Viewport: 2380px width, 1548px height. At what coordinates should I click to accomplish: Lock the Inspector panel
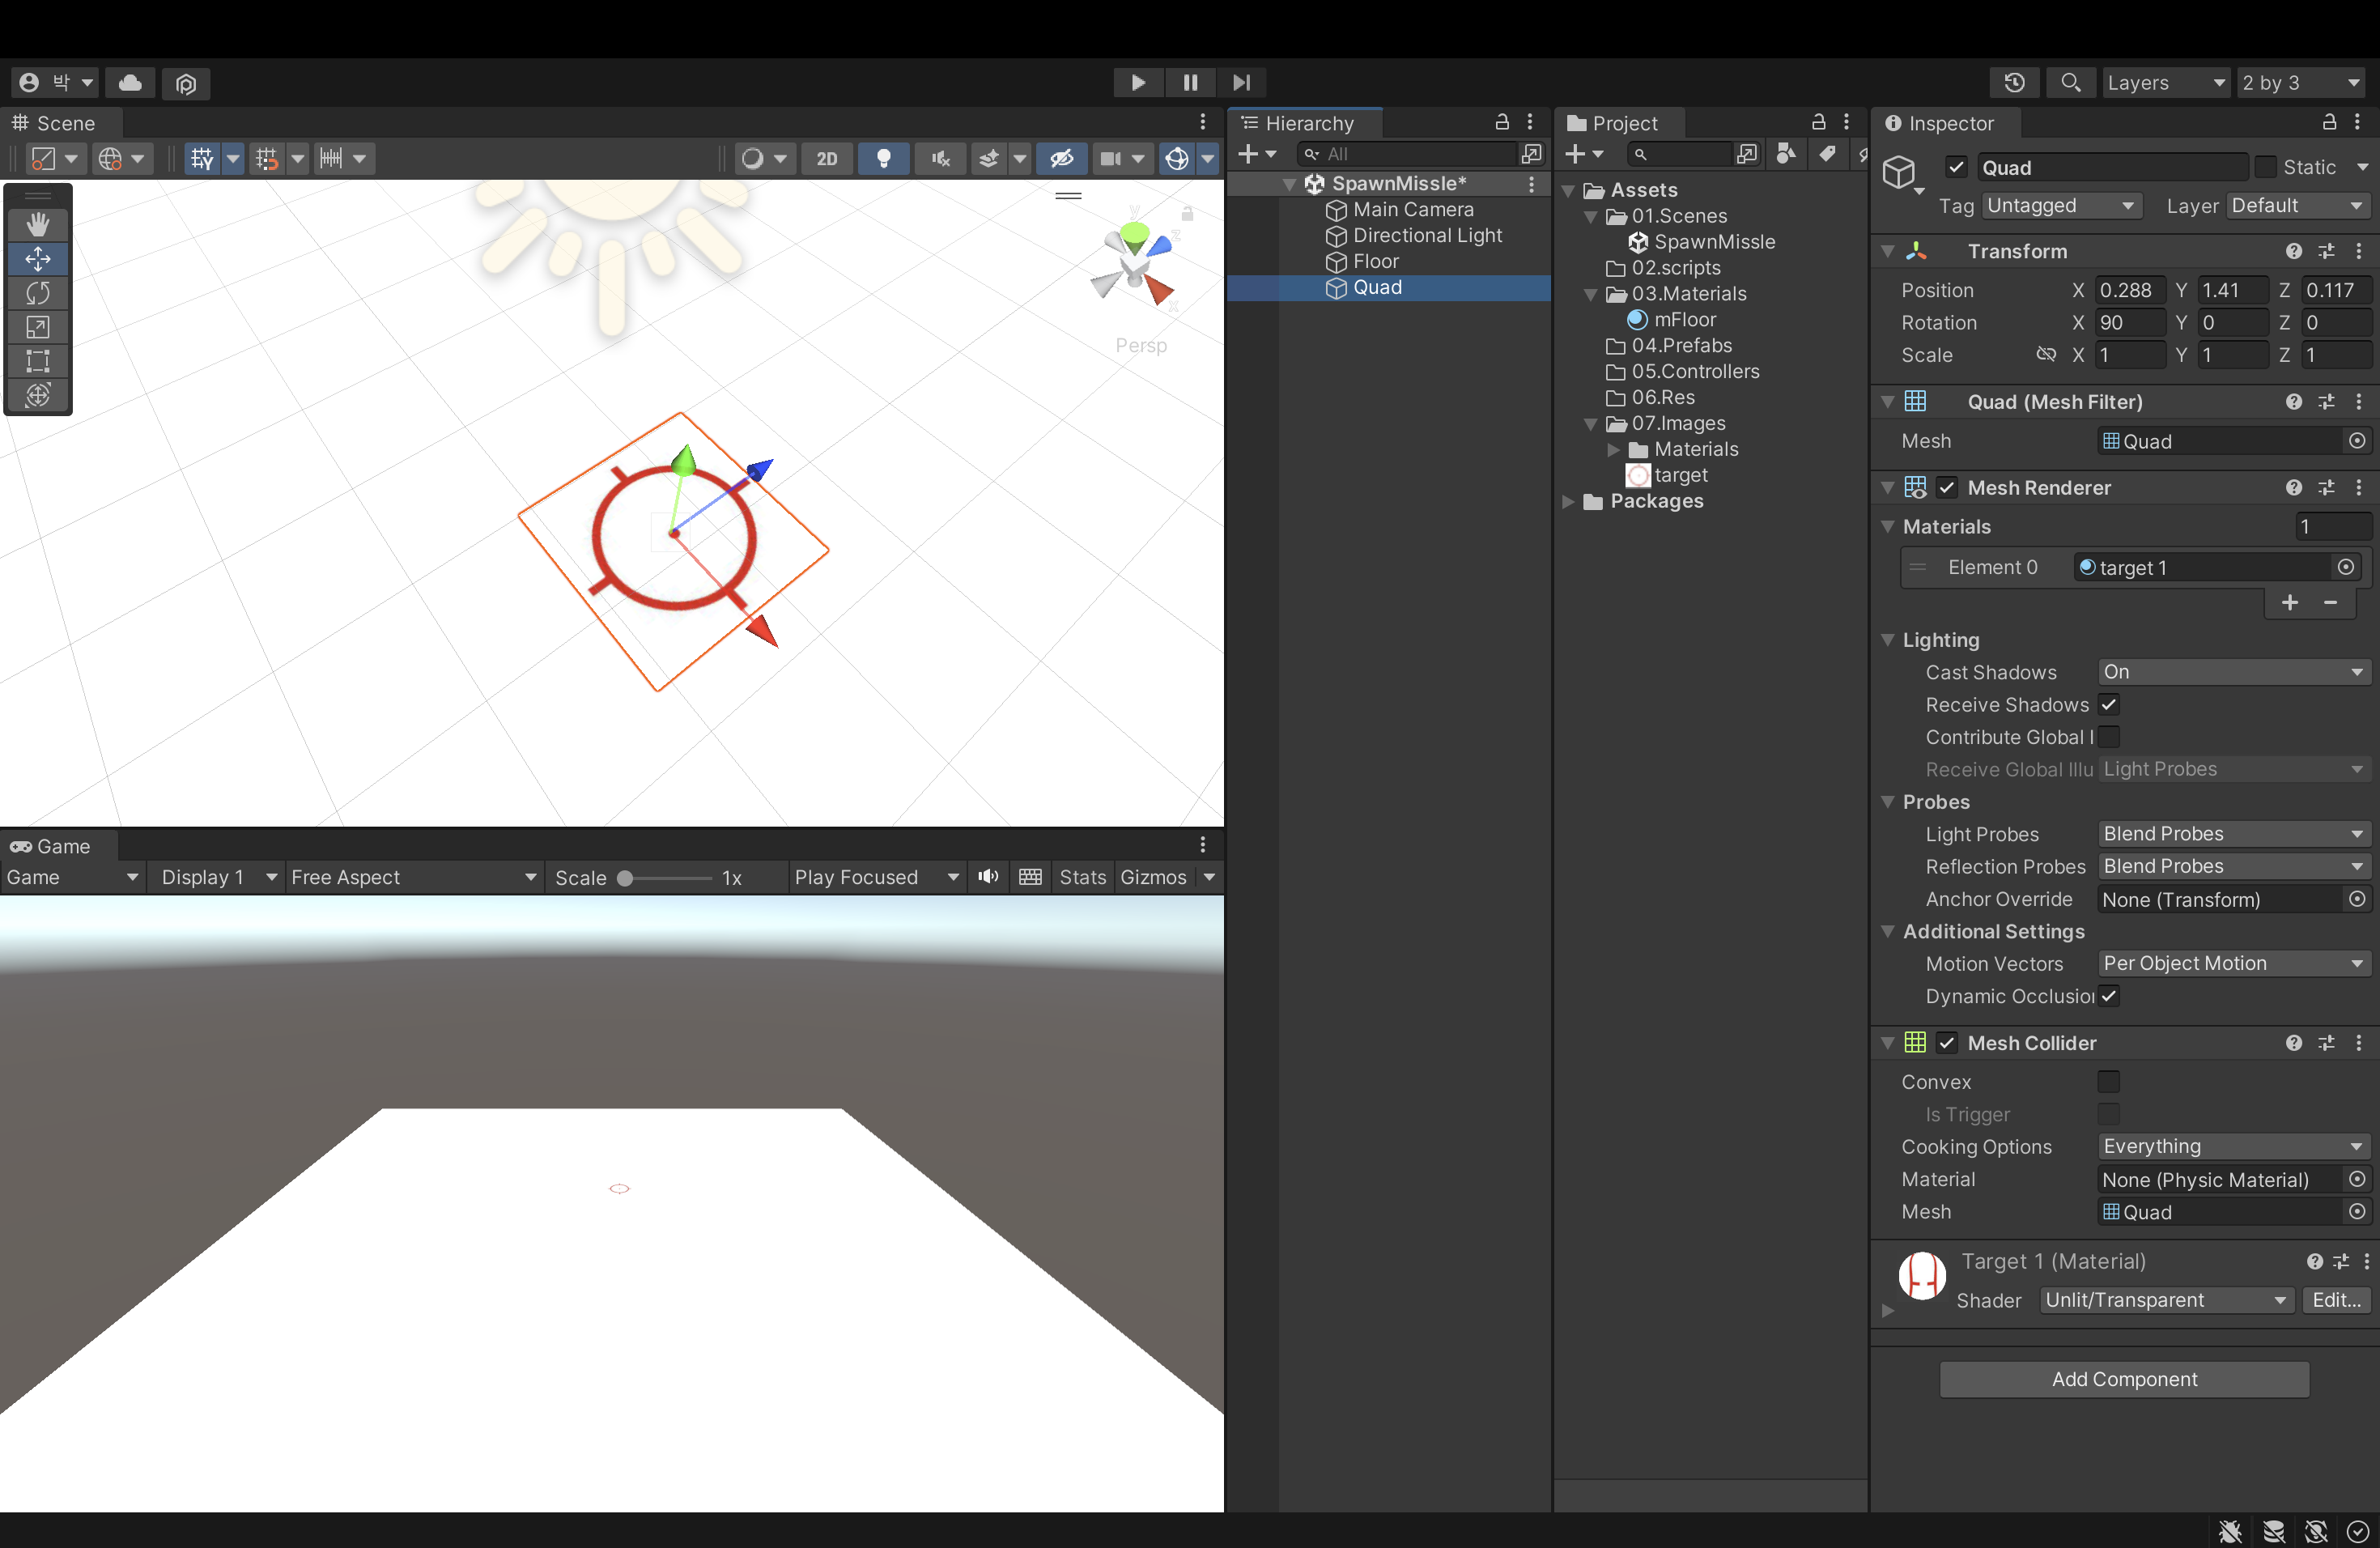coord(2329,122)
